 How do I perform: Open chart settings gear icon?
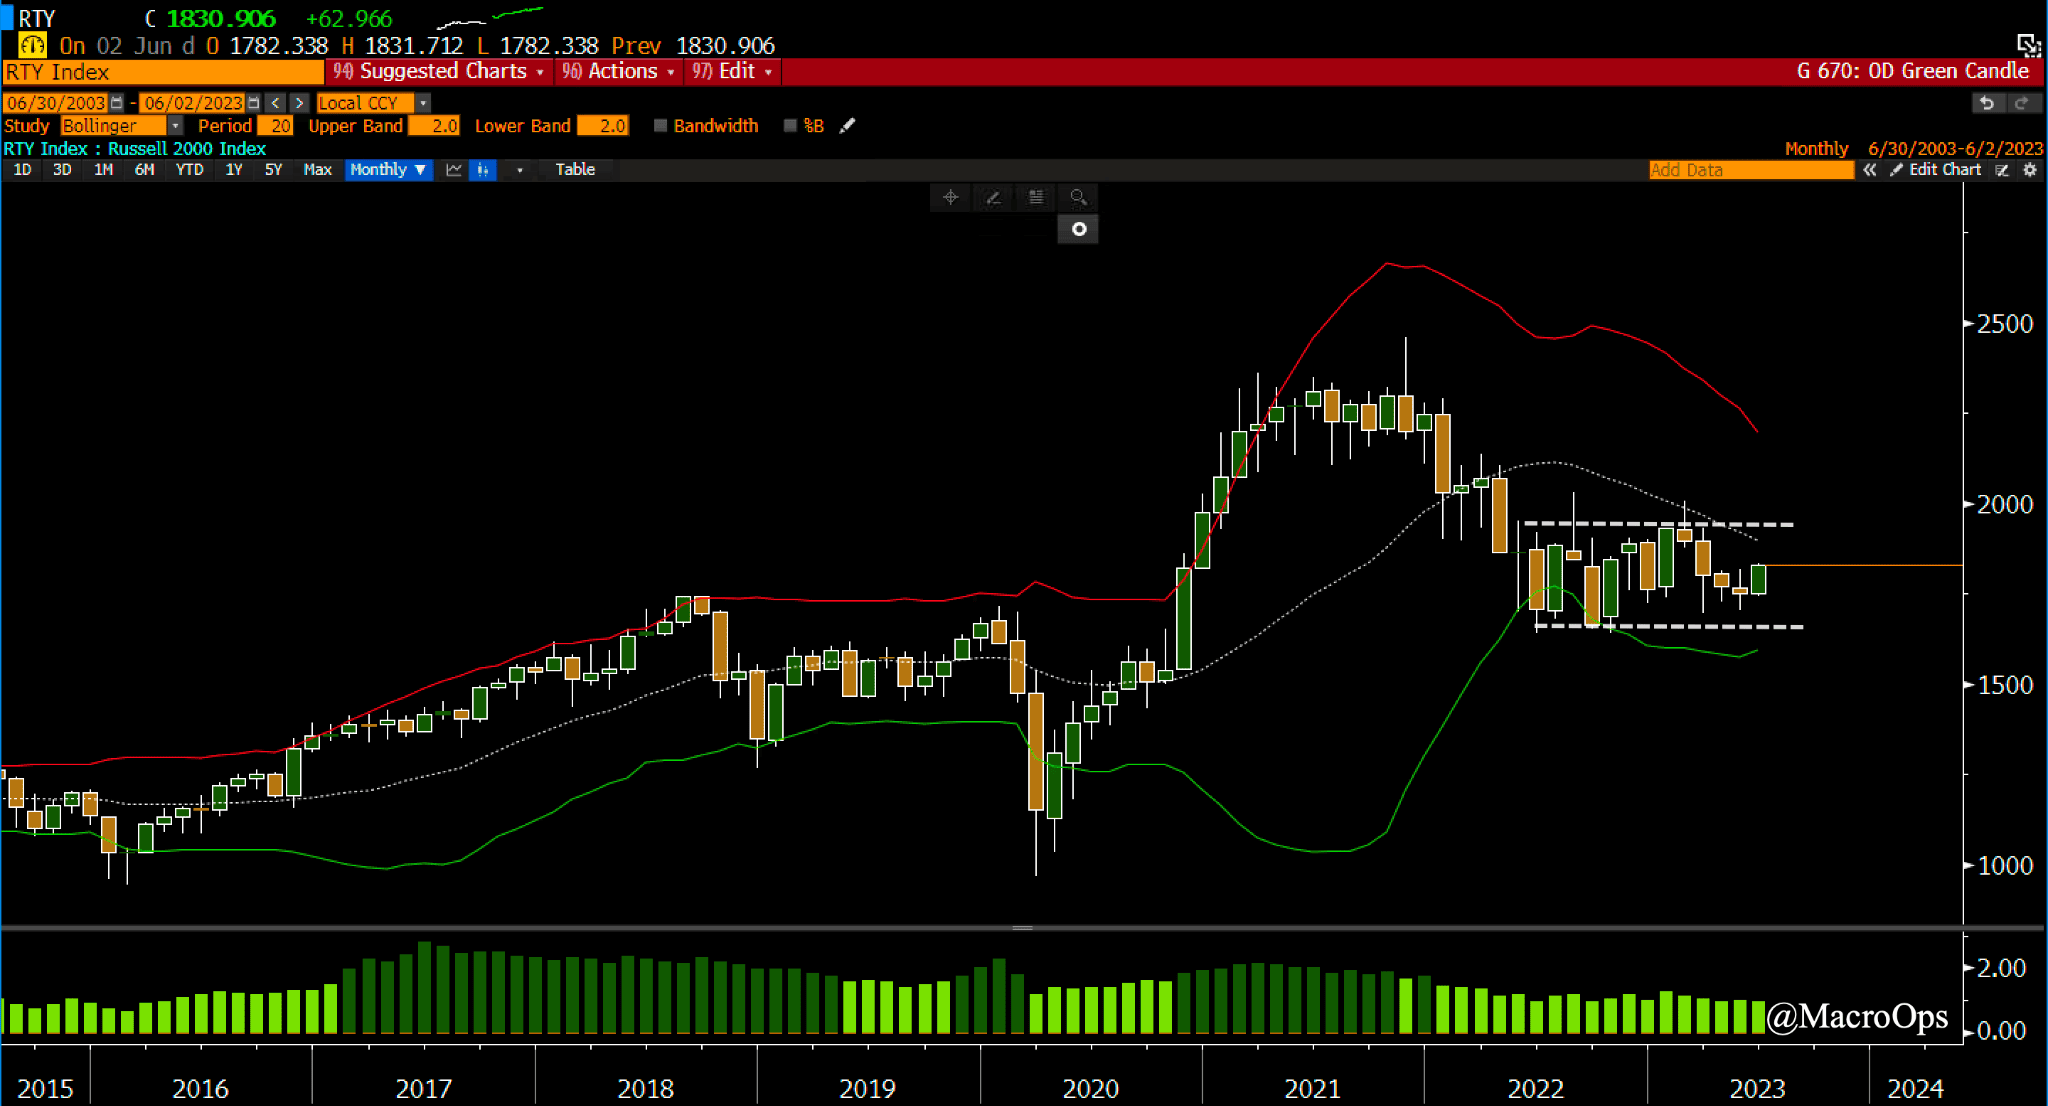2030,170
